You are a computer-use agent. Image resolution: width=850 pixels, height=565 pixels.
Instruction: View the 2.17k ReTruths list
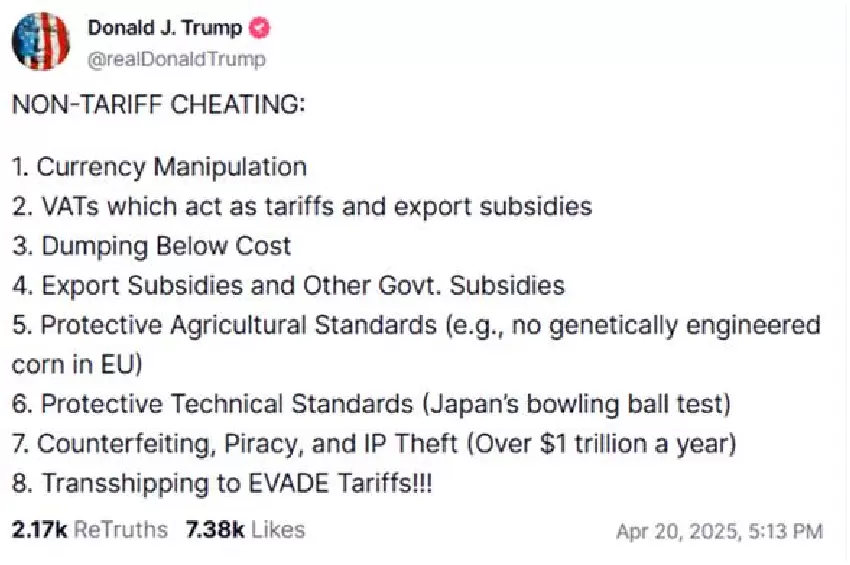tap(90, 530)
